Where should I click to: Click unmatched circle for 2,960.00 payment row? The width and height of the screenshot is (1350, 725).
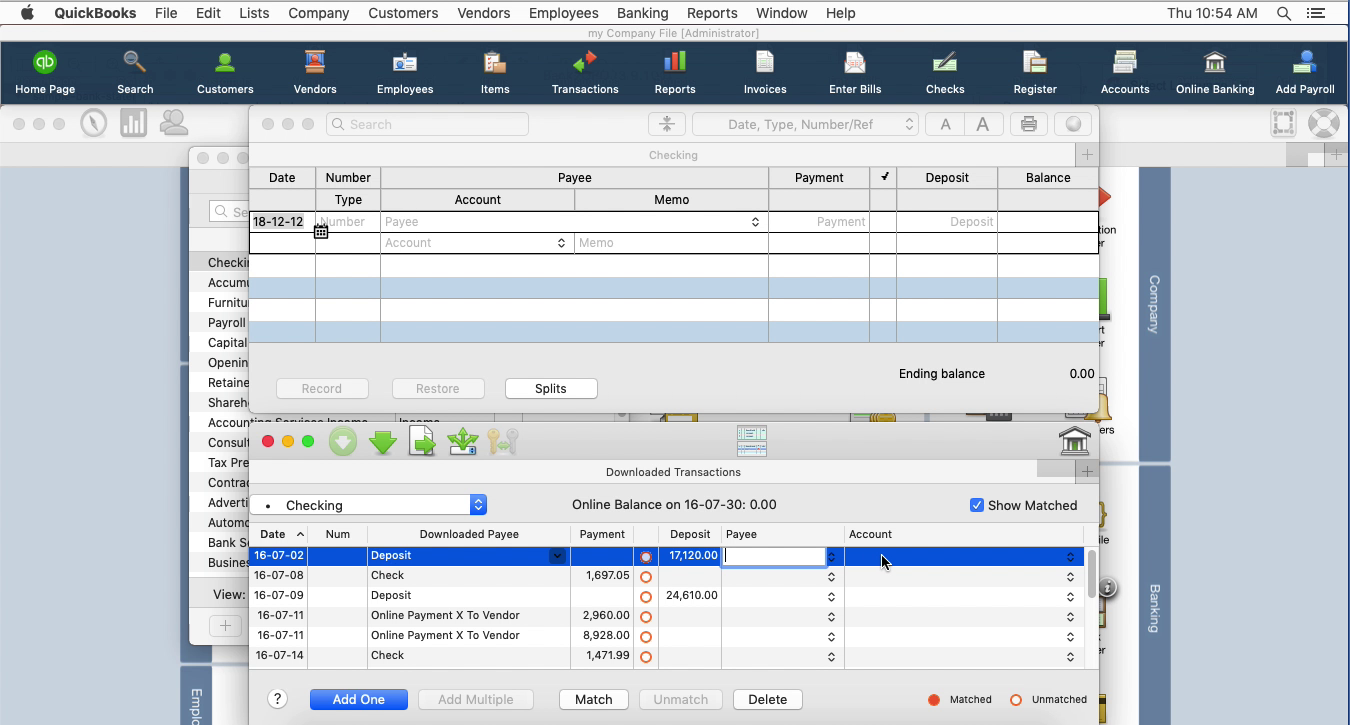pyautogui.click(x=646, y=617)
